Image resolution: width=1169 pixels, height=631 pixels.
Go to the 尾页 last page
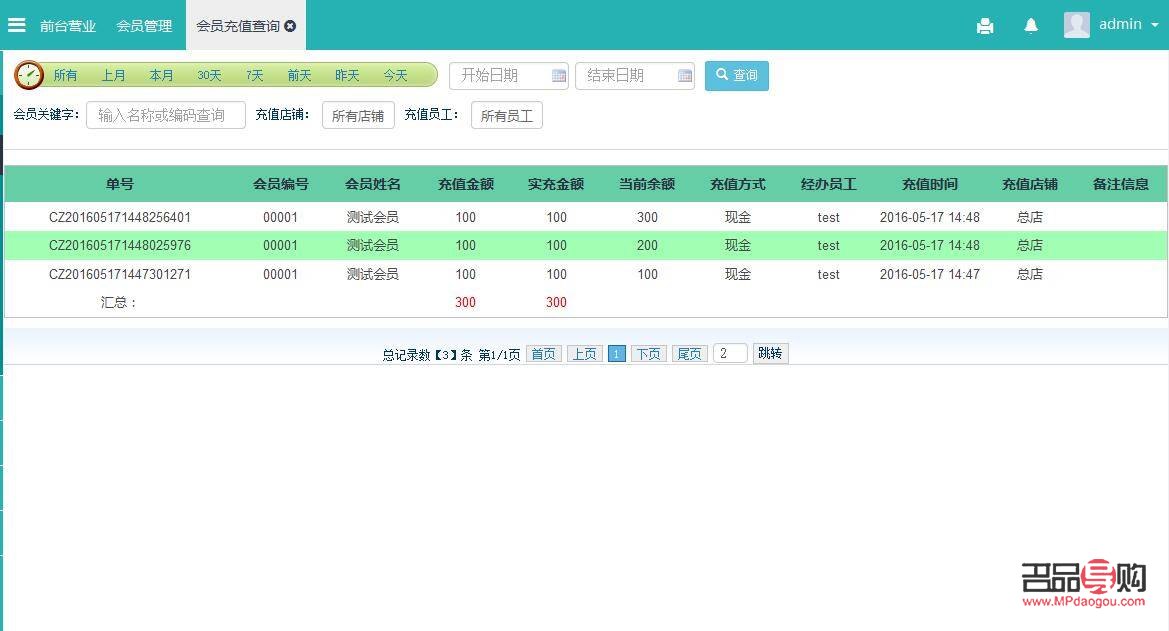[689, 353]
